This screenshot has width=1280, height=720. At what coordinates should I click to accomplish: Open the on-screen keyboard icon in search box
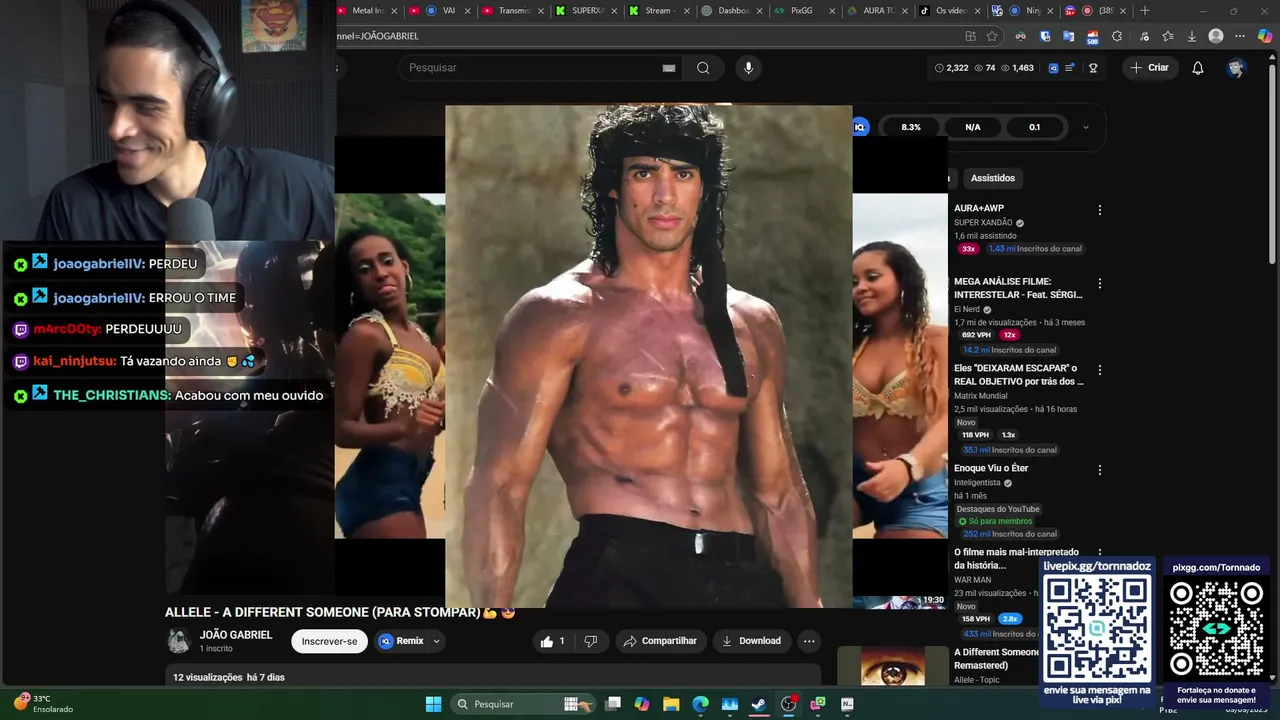tap(668, 68)
